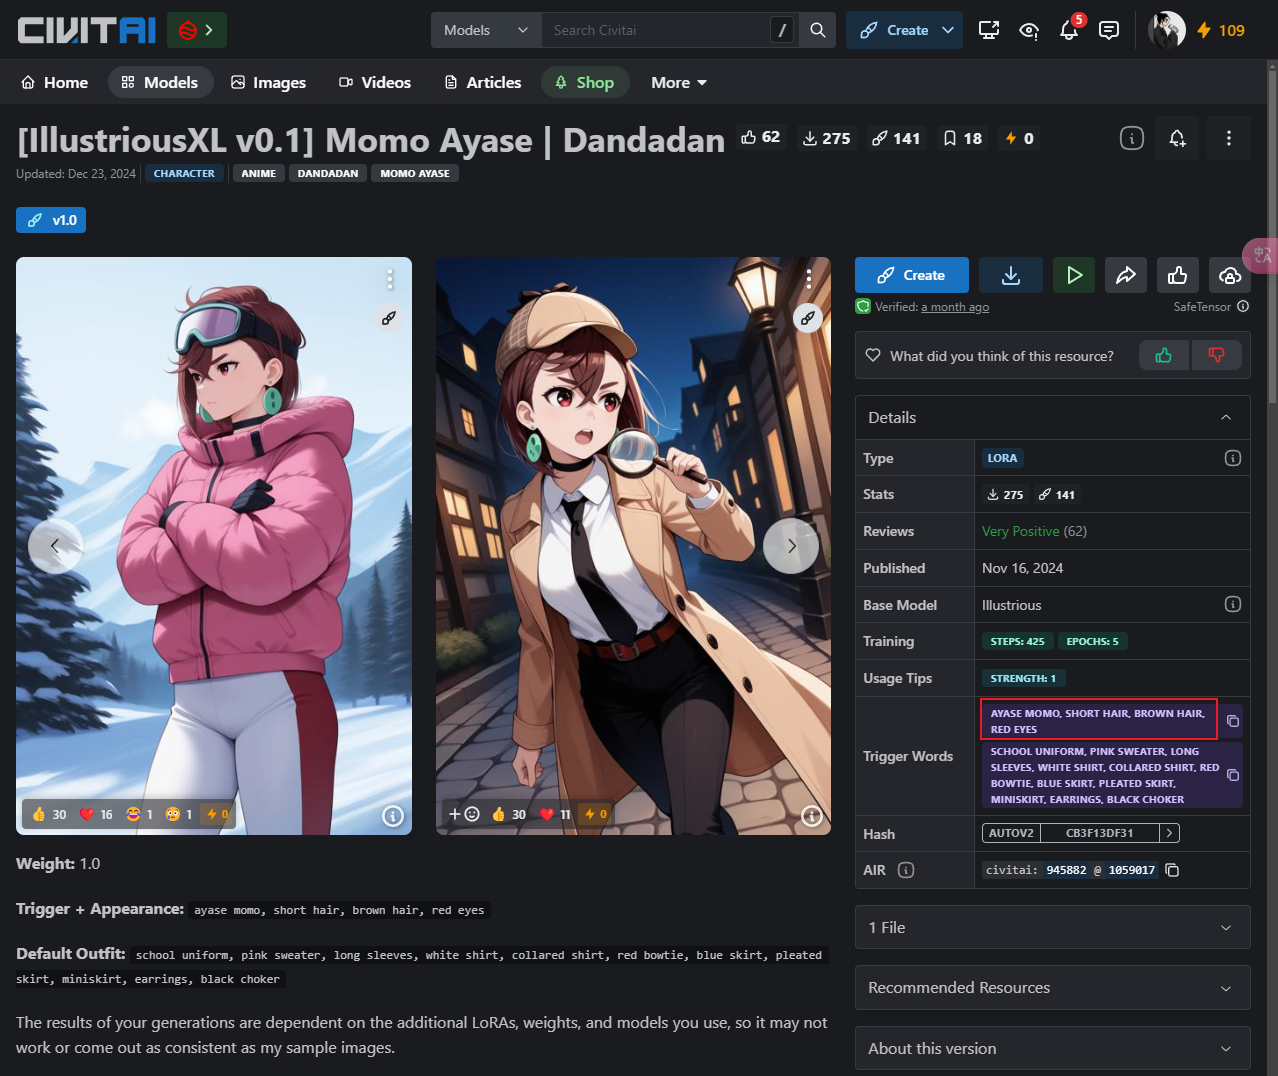Toggle notify bell for this model
This screenshot has height=1076, width=1278.
coord(1177,138)
